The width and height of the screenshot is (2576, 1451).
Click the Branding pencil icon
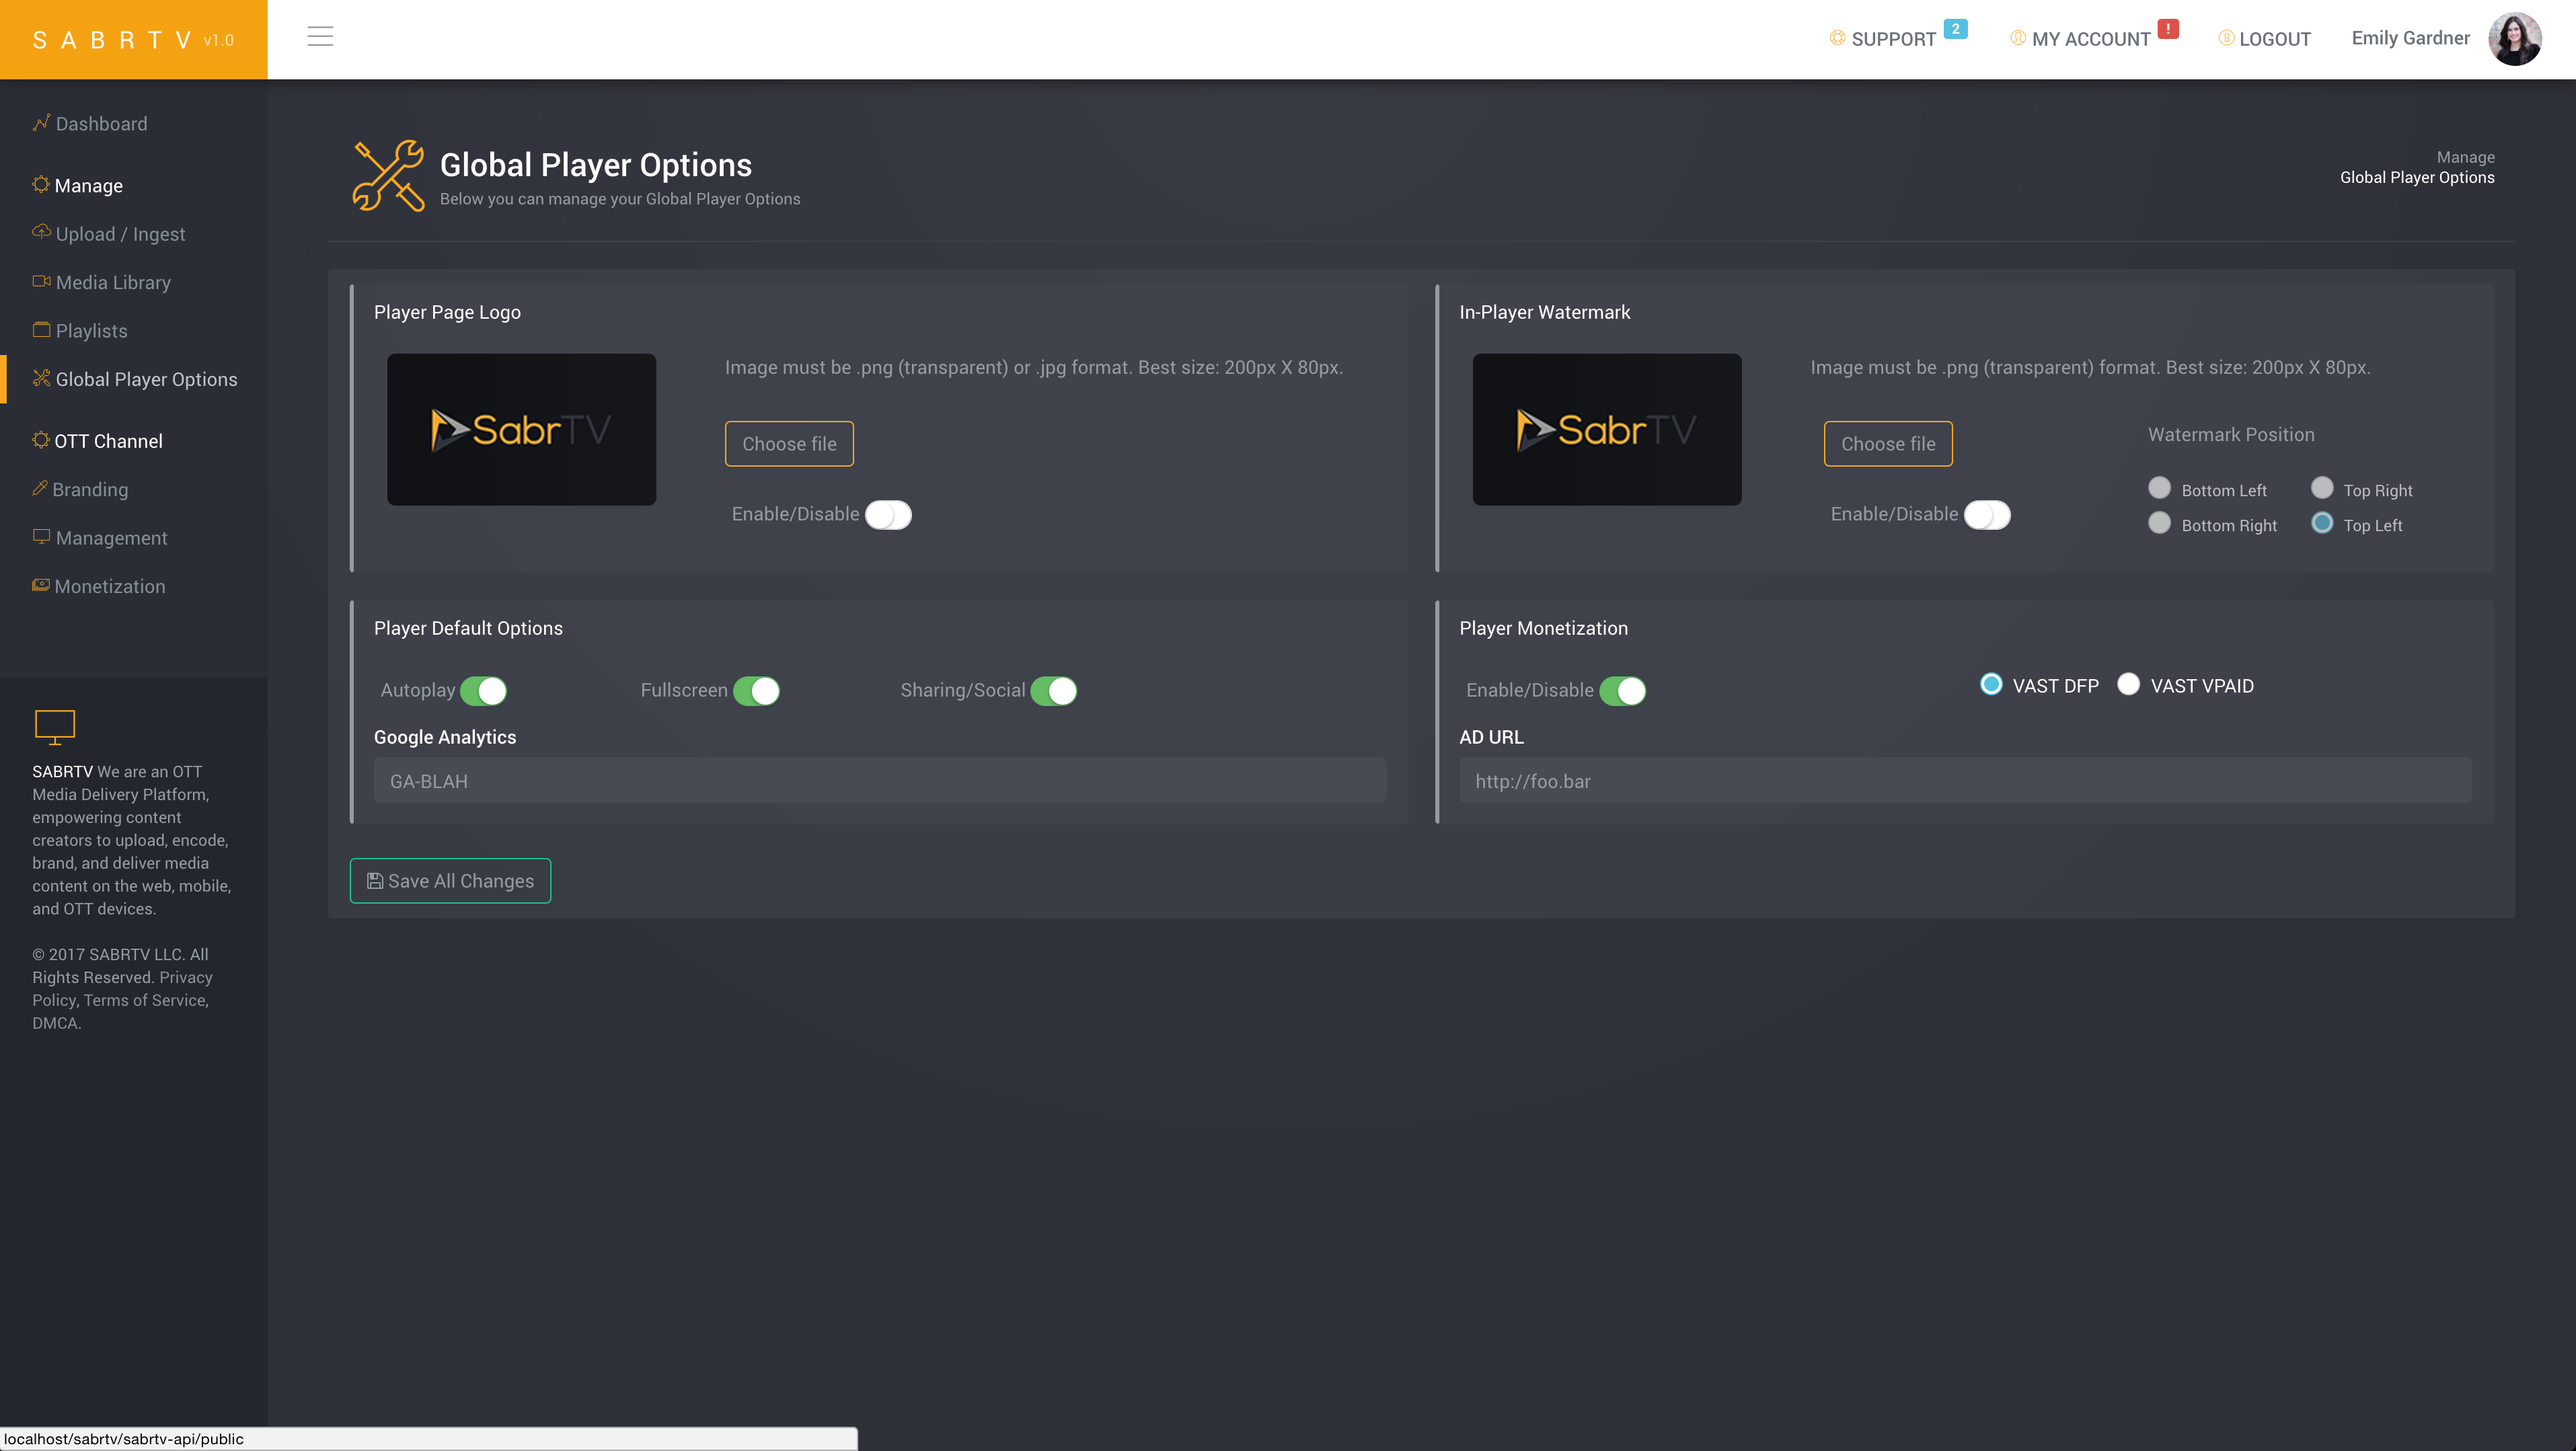coord(40,488)
